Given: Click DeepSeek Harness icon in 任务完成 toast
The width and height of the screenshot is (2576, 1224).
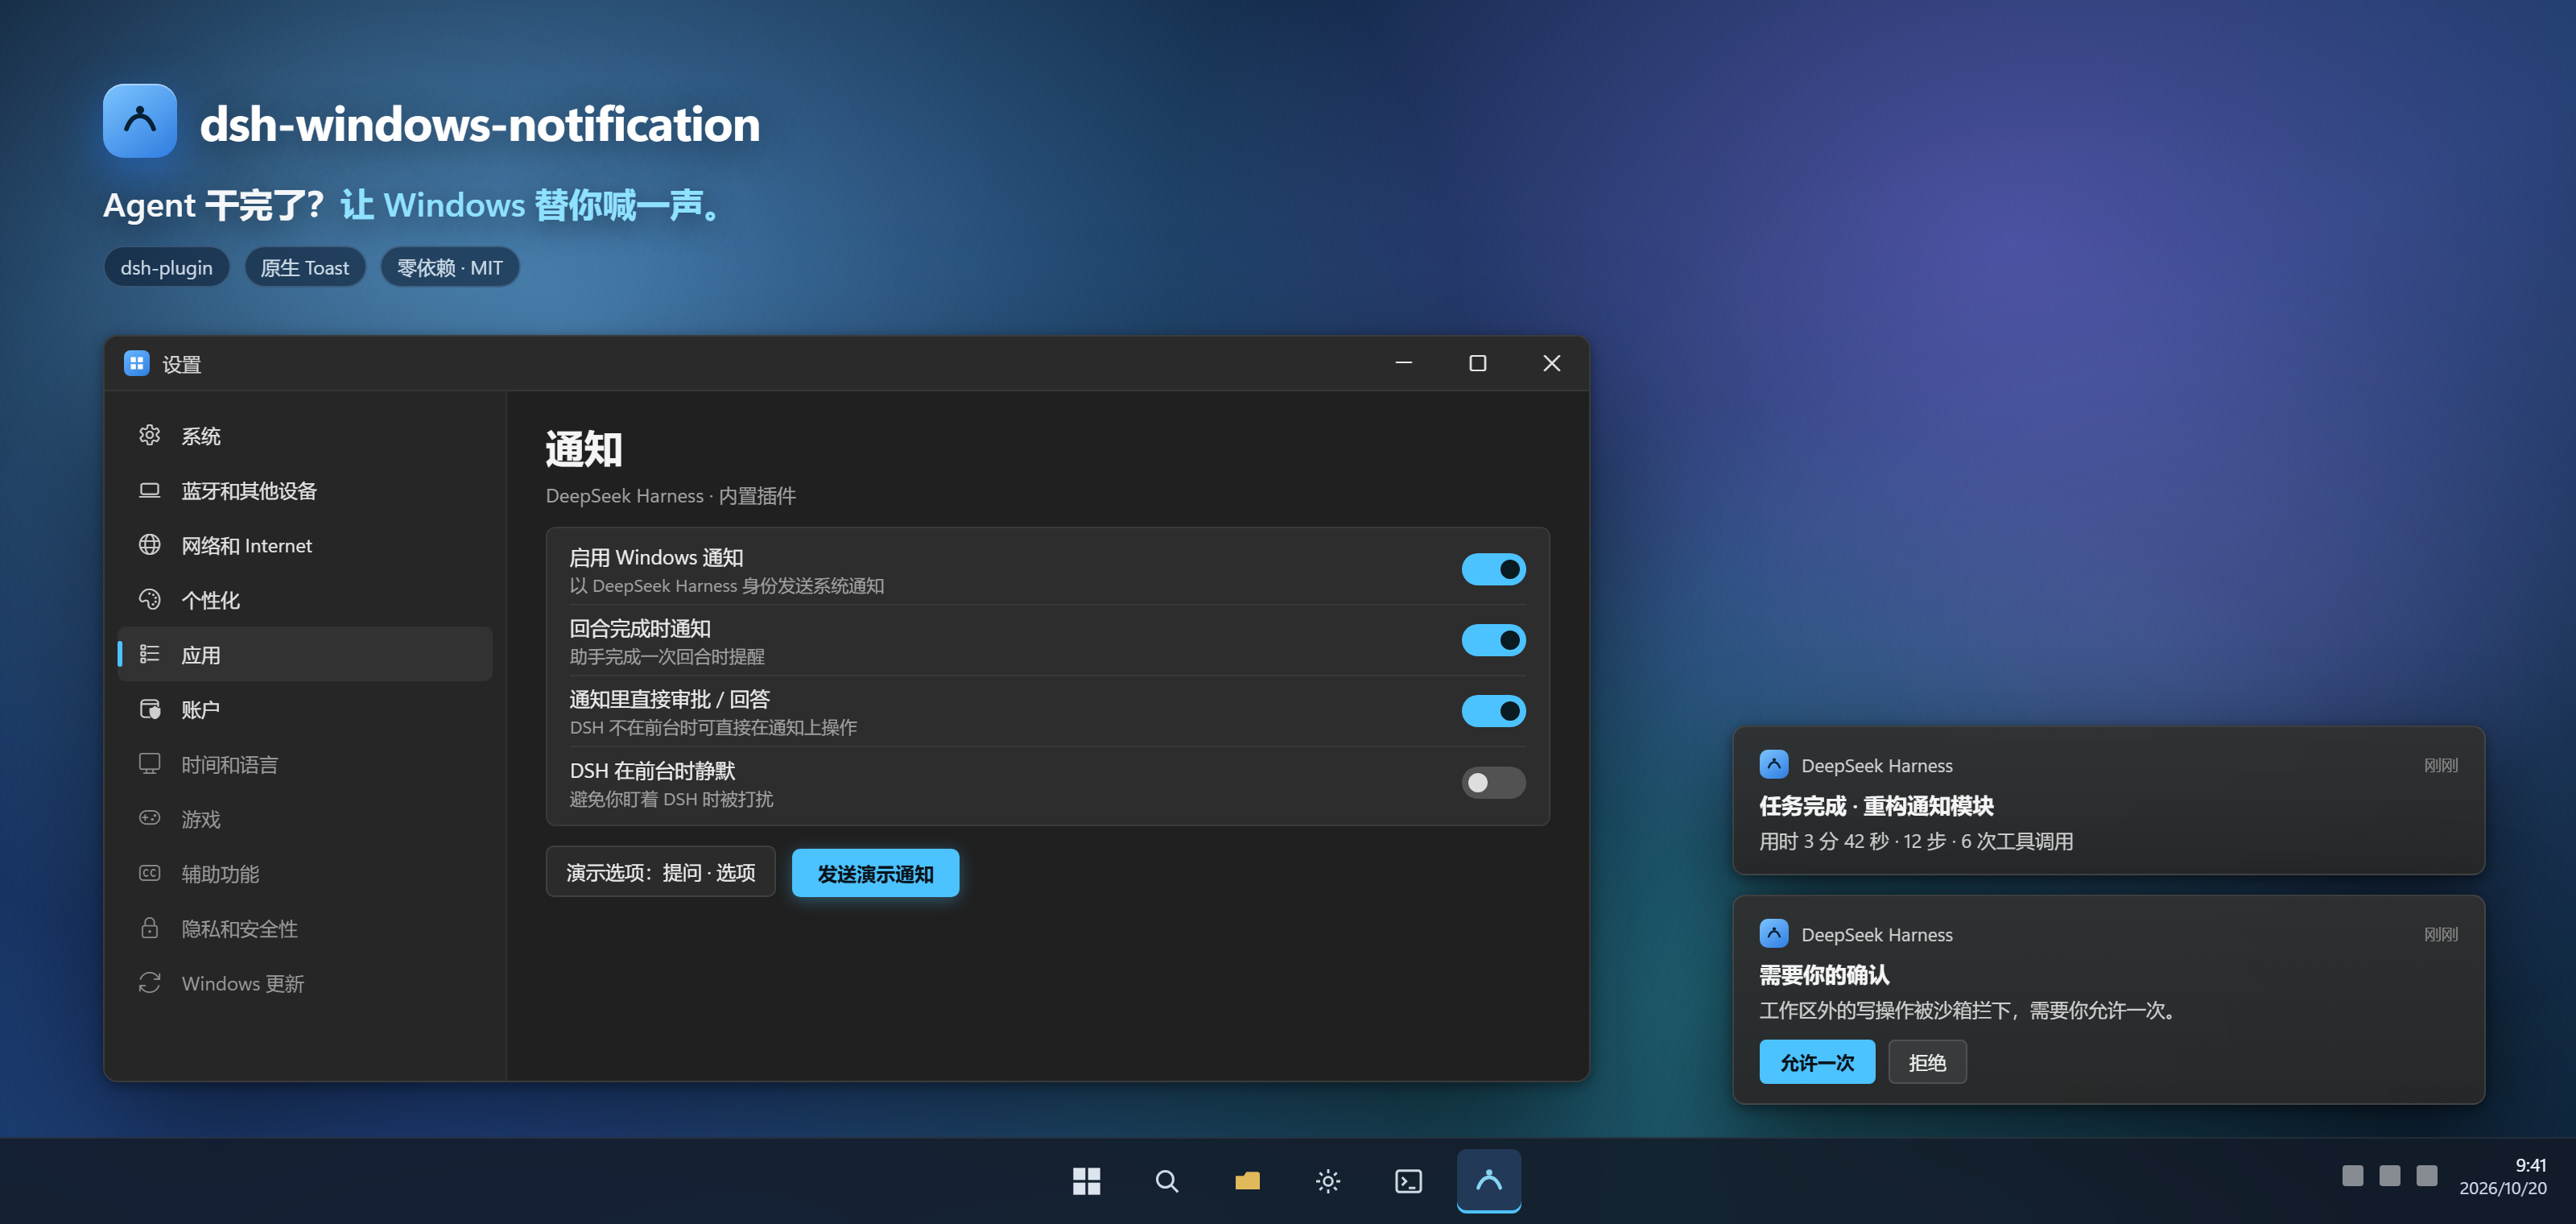Looking at the screenshot, I should click(1774, 764).
